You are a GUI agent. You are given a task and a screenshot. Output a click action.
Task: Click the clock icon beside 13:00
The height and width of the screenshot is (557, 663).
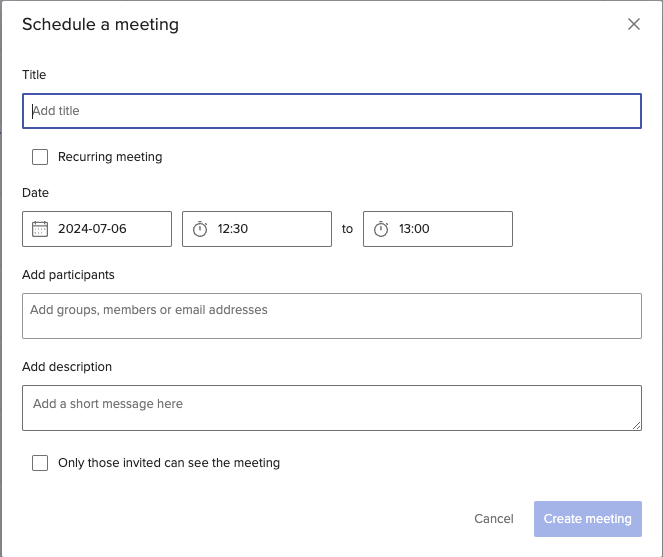point(381,229)
